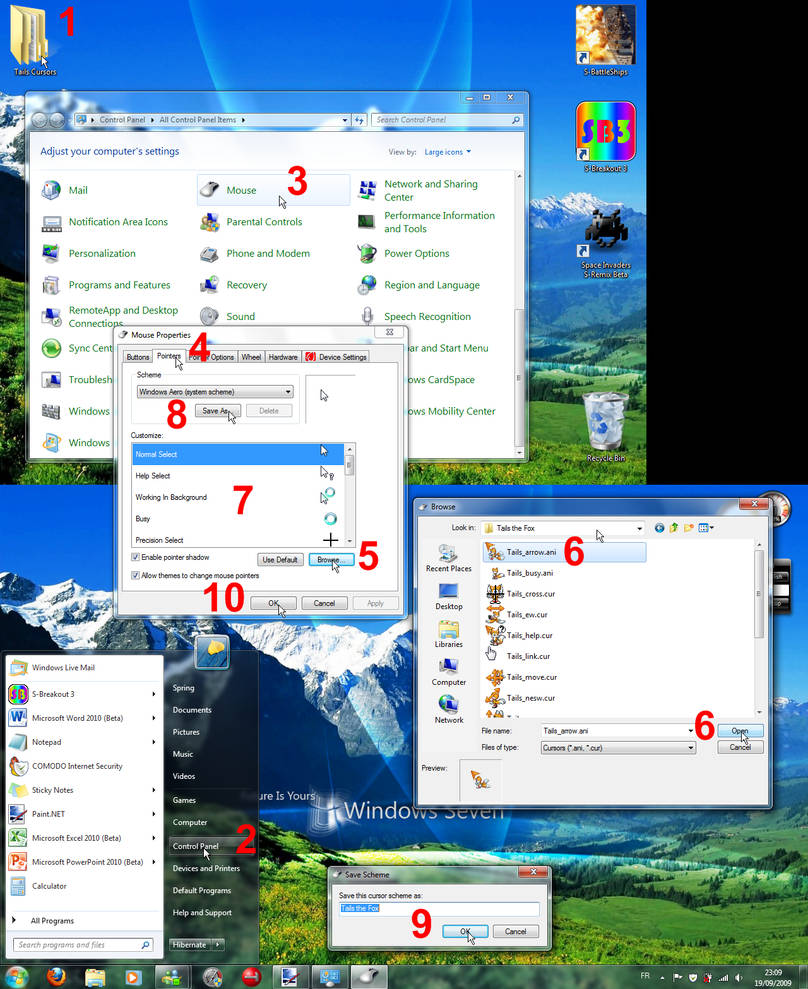Select Computer in Browse places bar
Screen dimensions: 808x989
pos(448,672)
